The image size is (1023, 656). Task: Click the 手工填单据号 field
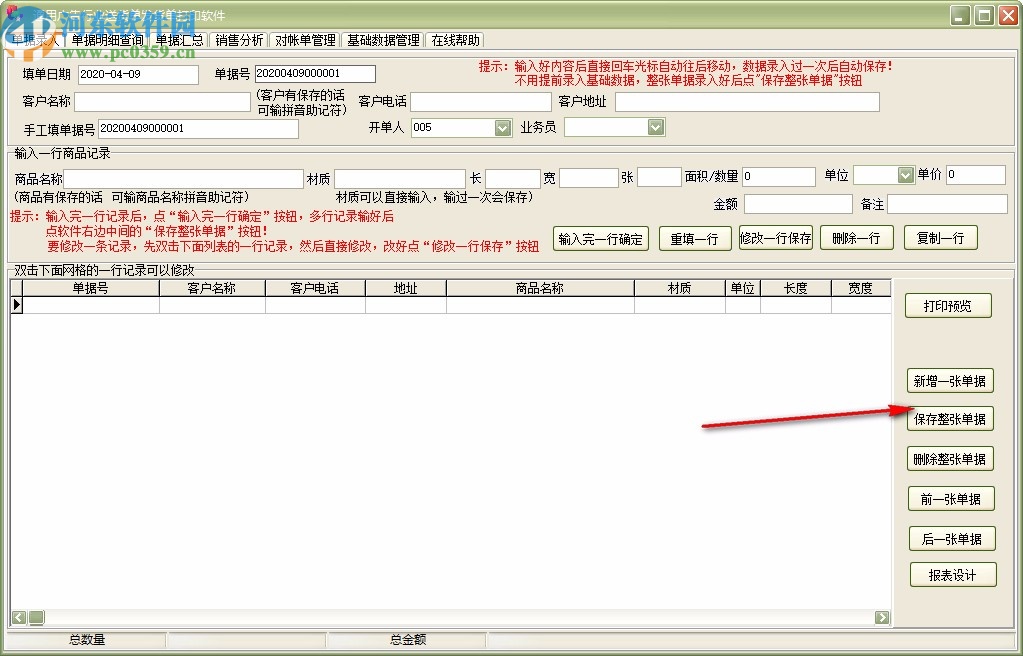click(x=198, y=129)
